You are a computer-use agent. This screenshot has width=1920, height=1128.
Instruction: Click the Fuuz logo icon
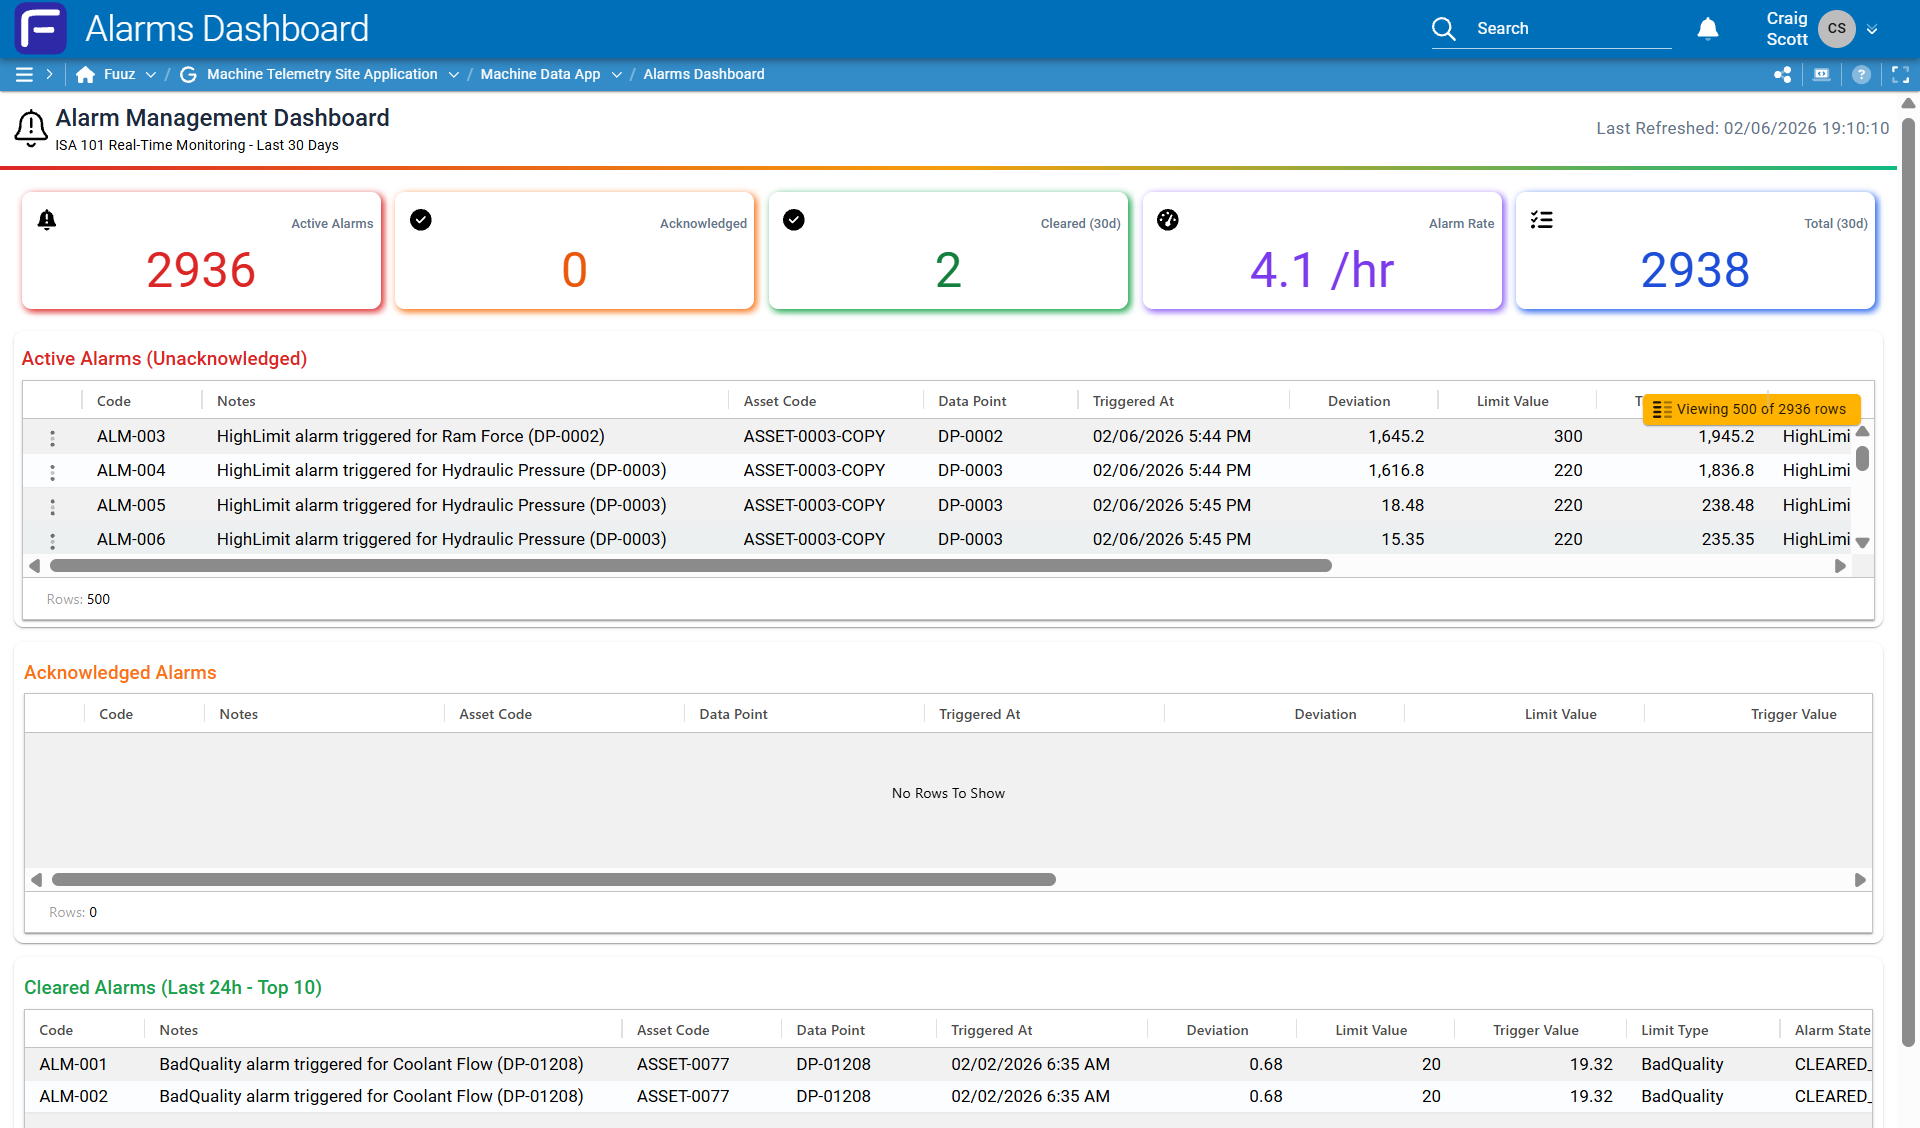[x=41, y=28]
